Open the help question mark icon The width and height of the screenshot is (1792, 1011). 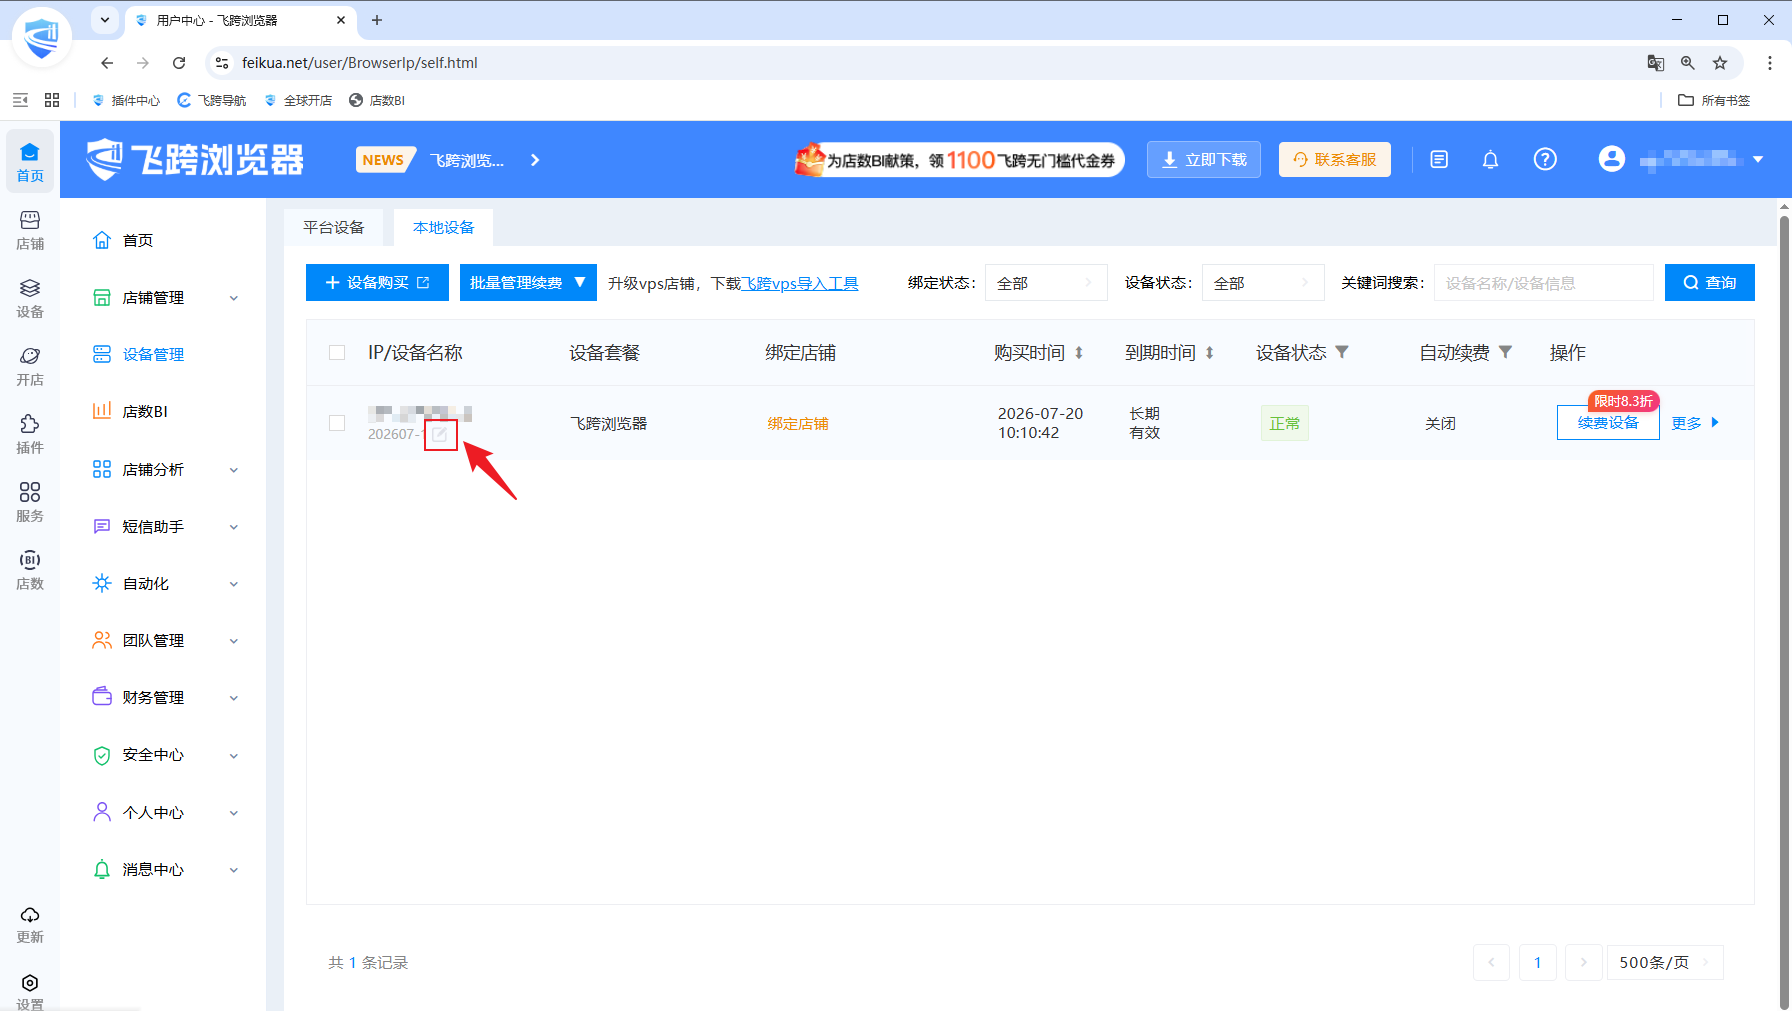pos(1545,160)
